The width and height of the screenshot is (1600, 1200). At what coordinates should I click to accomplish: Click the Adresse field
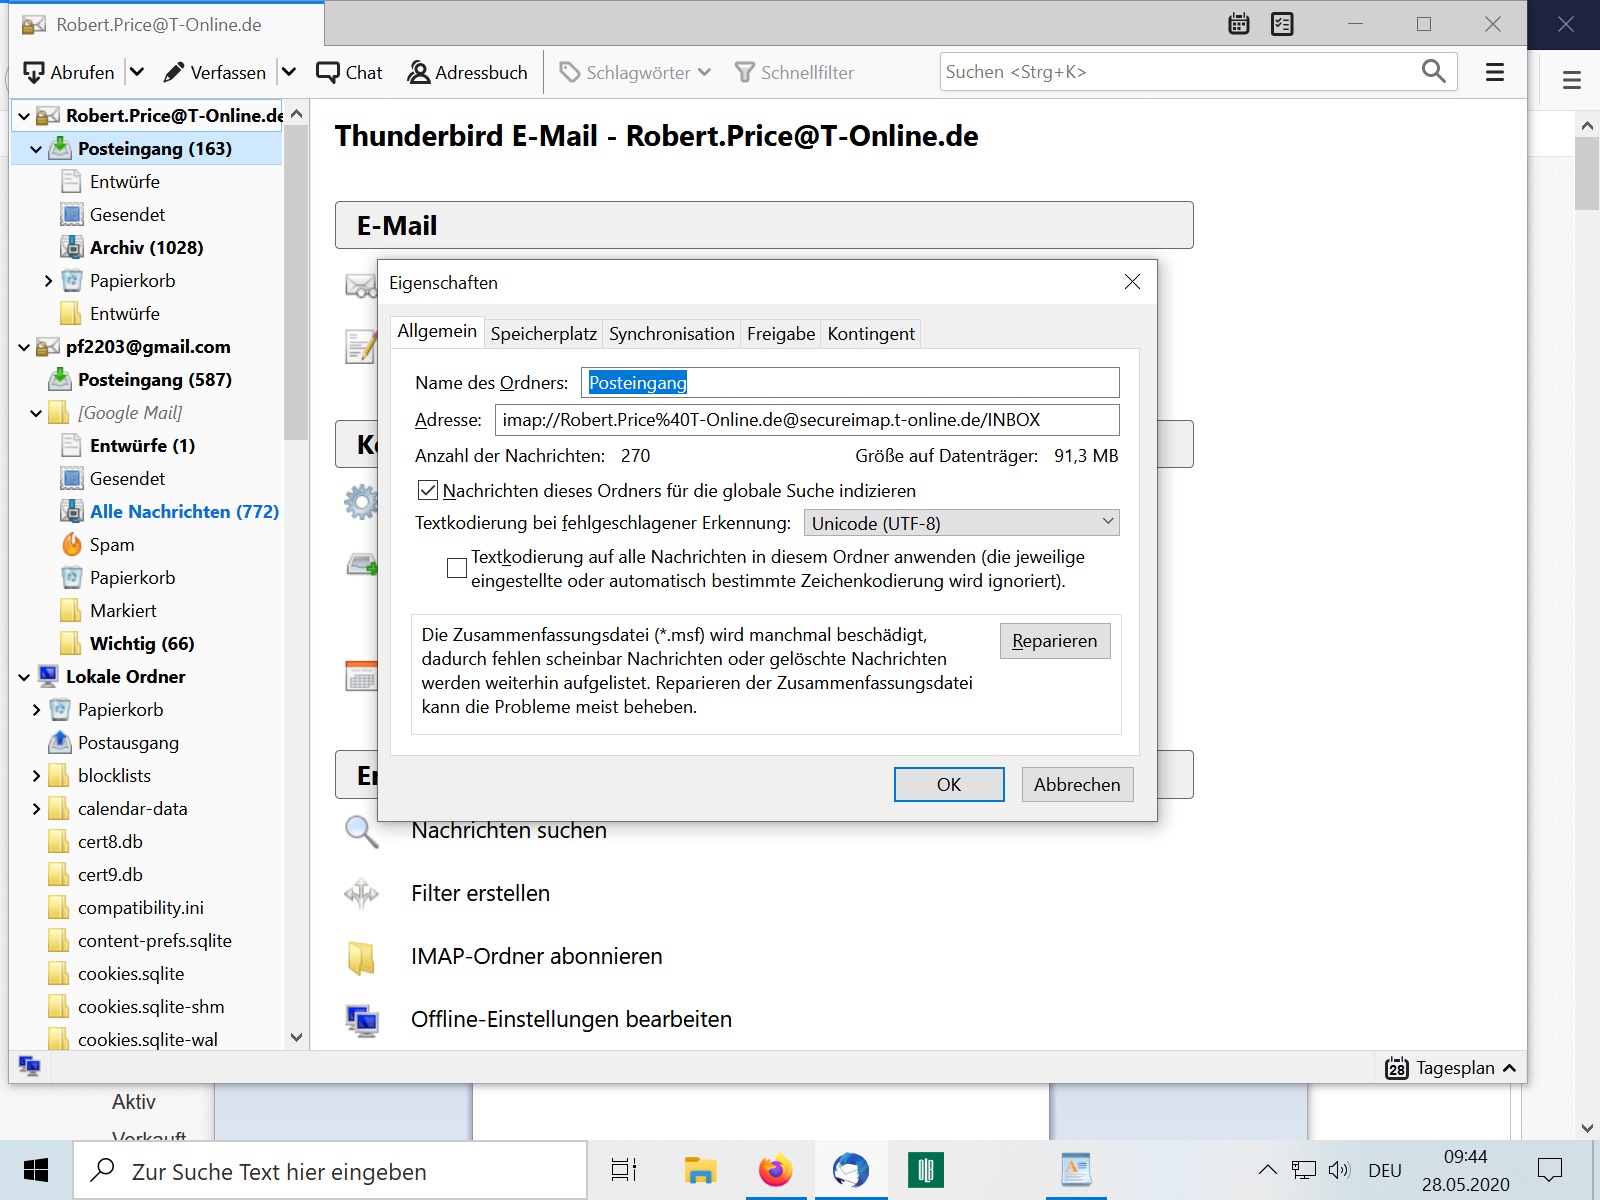(x=807, y=420)
